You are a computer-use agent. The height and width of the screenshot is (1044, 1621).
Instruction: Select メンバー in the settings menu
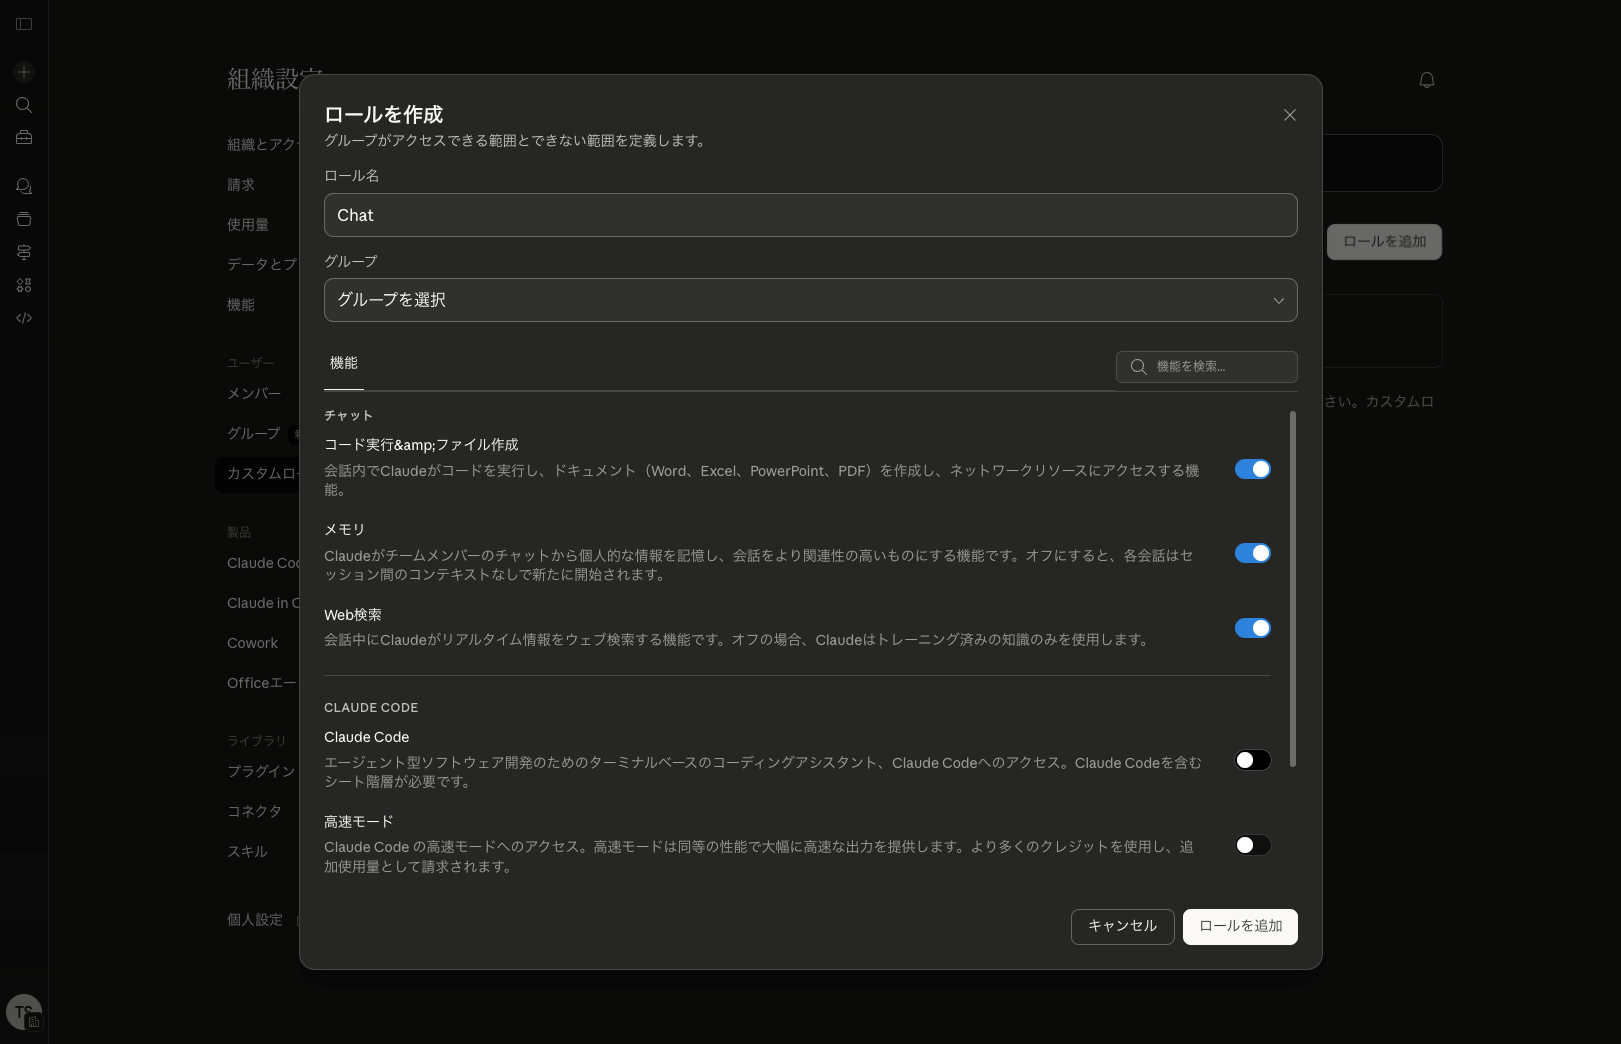pyautogui.click(x=253, y=393)
